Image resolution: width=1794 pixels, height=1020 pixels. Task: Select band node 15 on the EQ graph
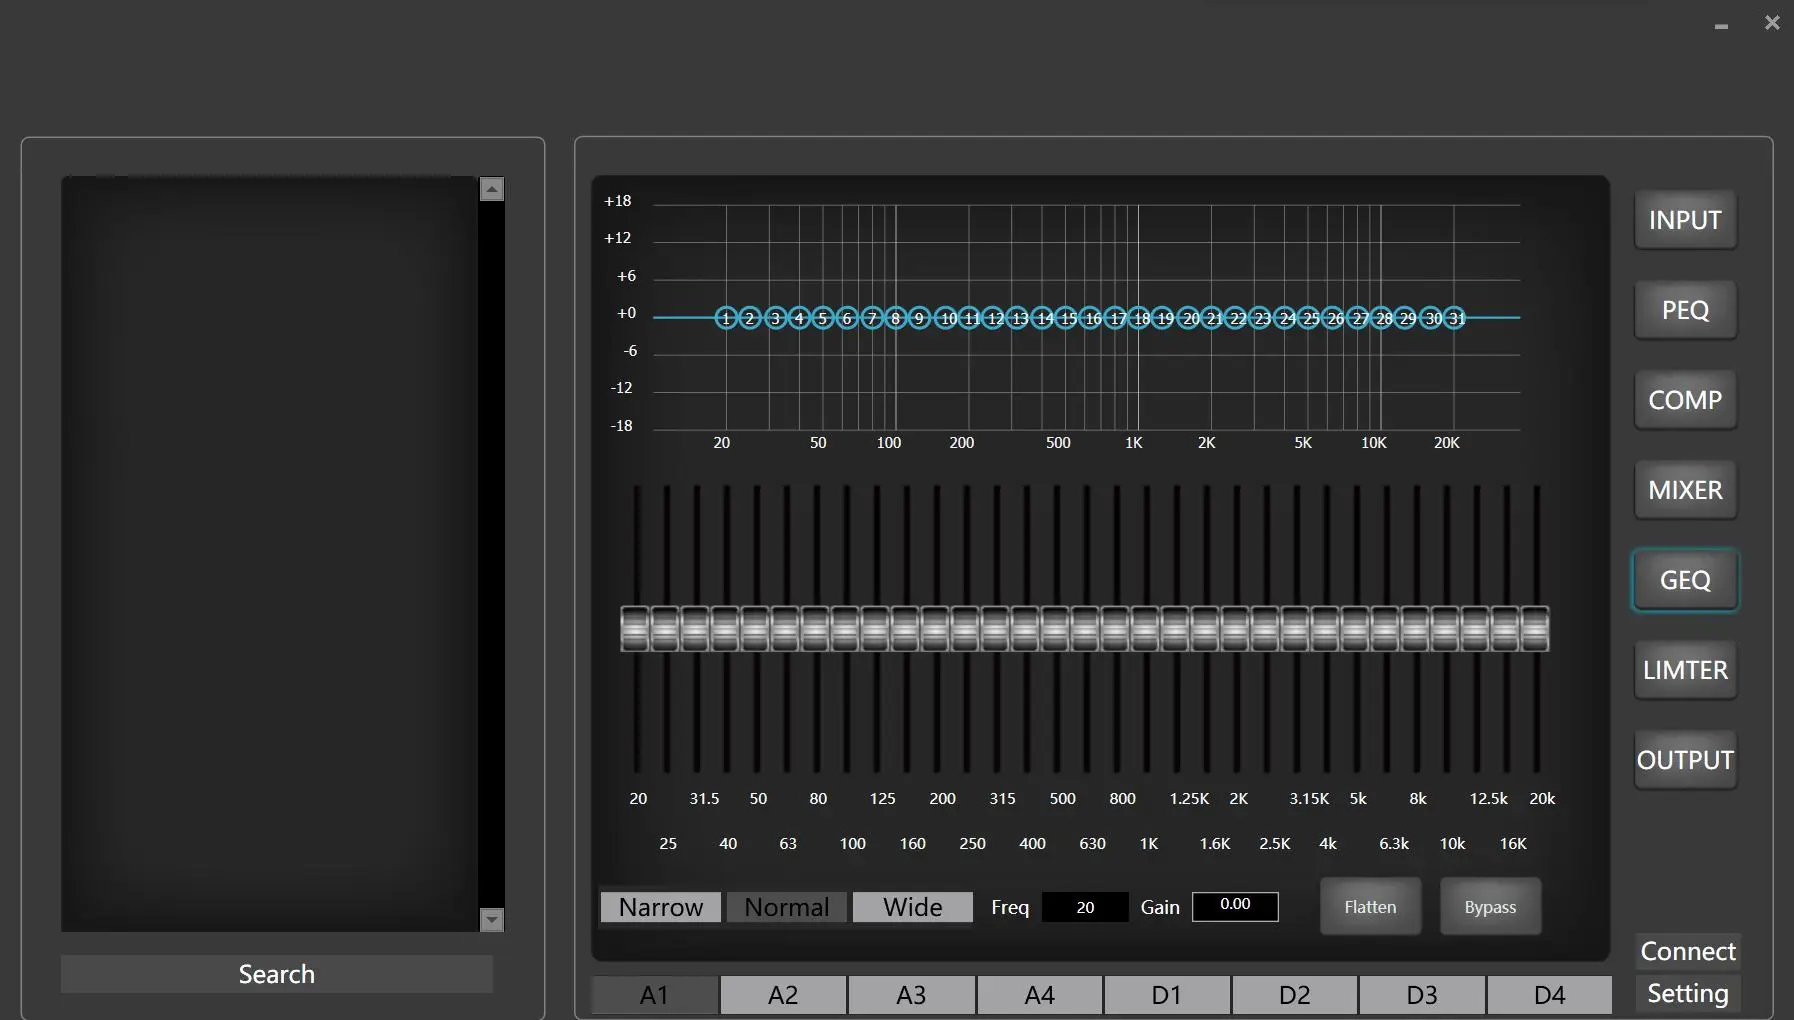click(1067, 318)
